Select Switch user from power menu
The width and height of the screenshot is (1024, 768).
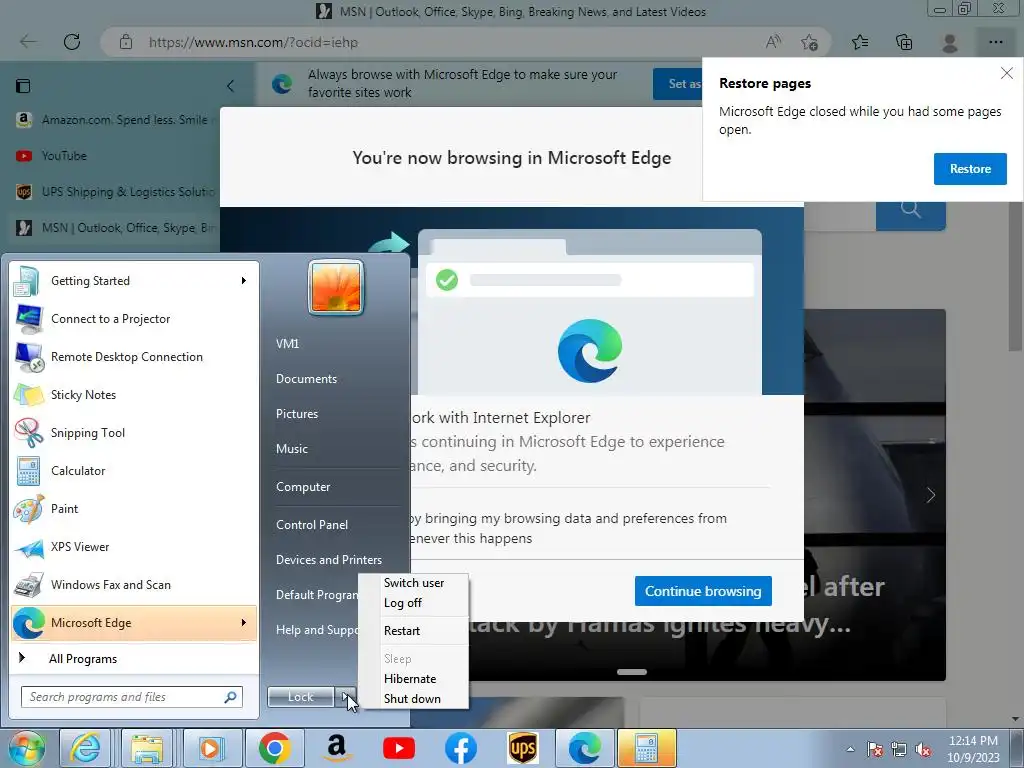414,583
